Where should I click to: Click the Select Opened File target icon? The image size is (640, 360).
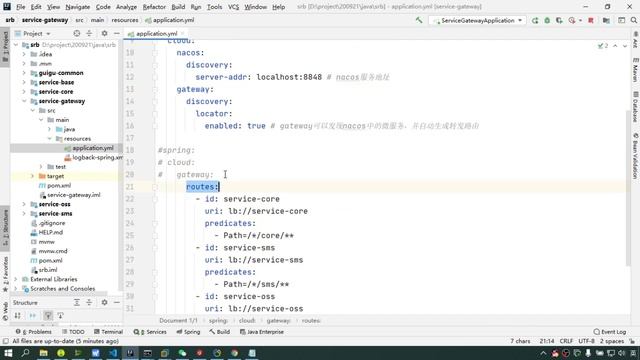click(x=76, y=33)
